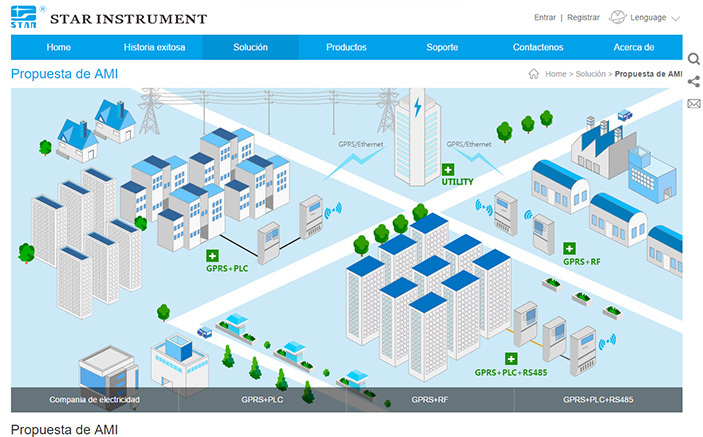Select Compania de electricidad tab

[95, 399]
